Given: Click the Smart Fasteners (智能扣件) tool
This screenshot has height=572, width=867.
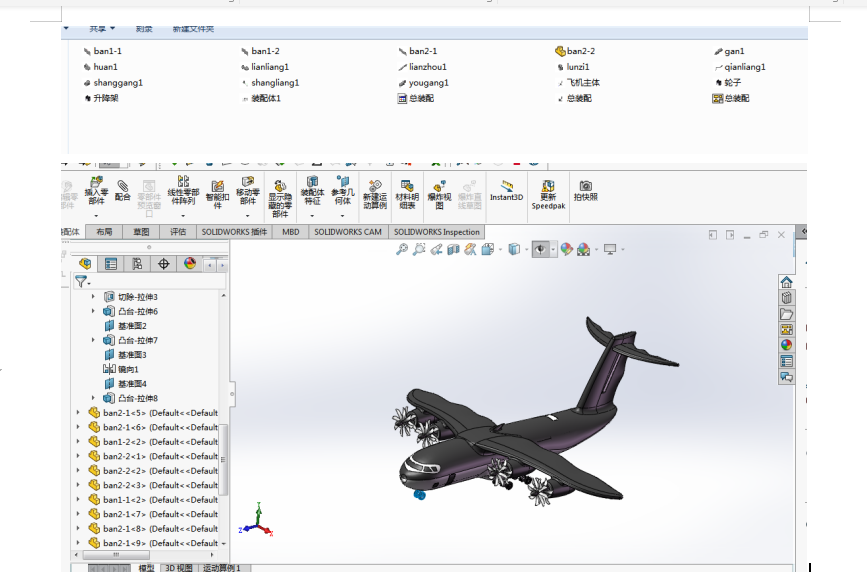Looking at the screenshot, I should (x=217, y=194).
